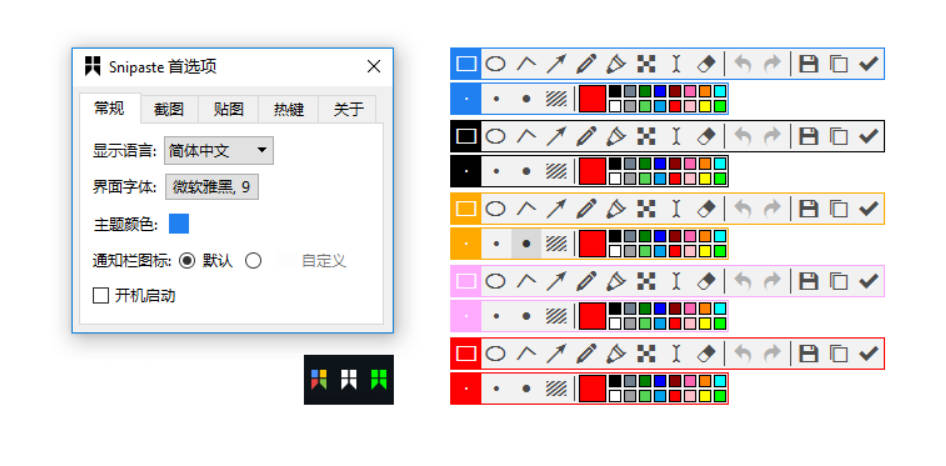946x466 pixels.
Task: Select the Ellipse tool in the blue toolbar
Action: [495, 63]
